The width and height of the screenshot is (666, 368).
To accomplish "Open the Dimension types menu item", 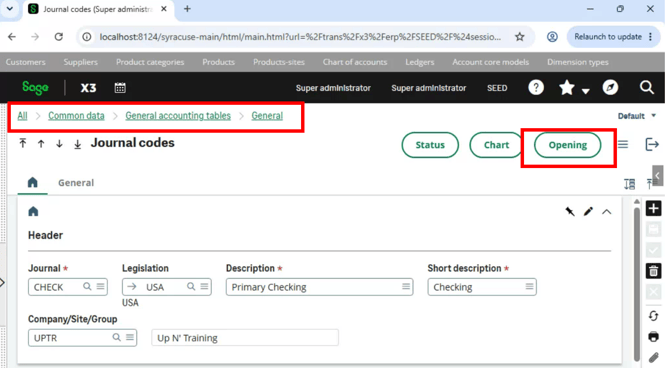I will pyautogui.click(x=578, y=62).
